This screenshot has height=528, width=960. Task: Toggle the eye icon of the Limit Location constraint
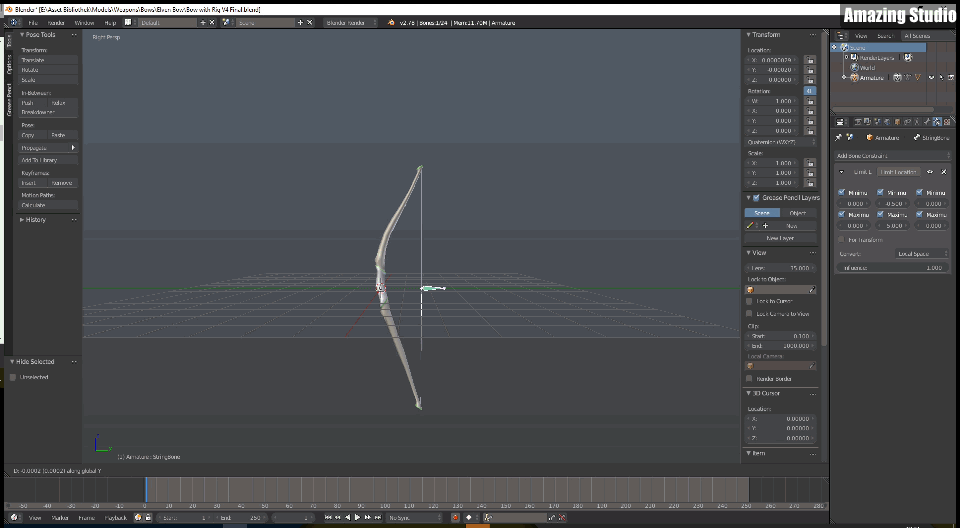click(x=929, y=172)
